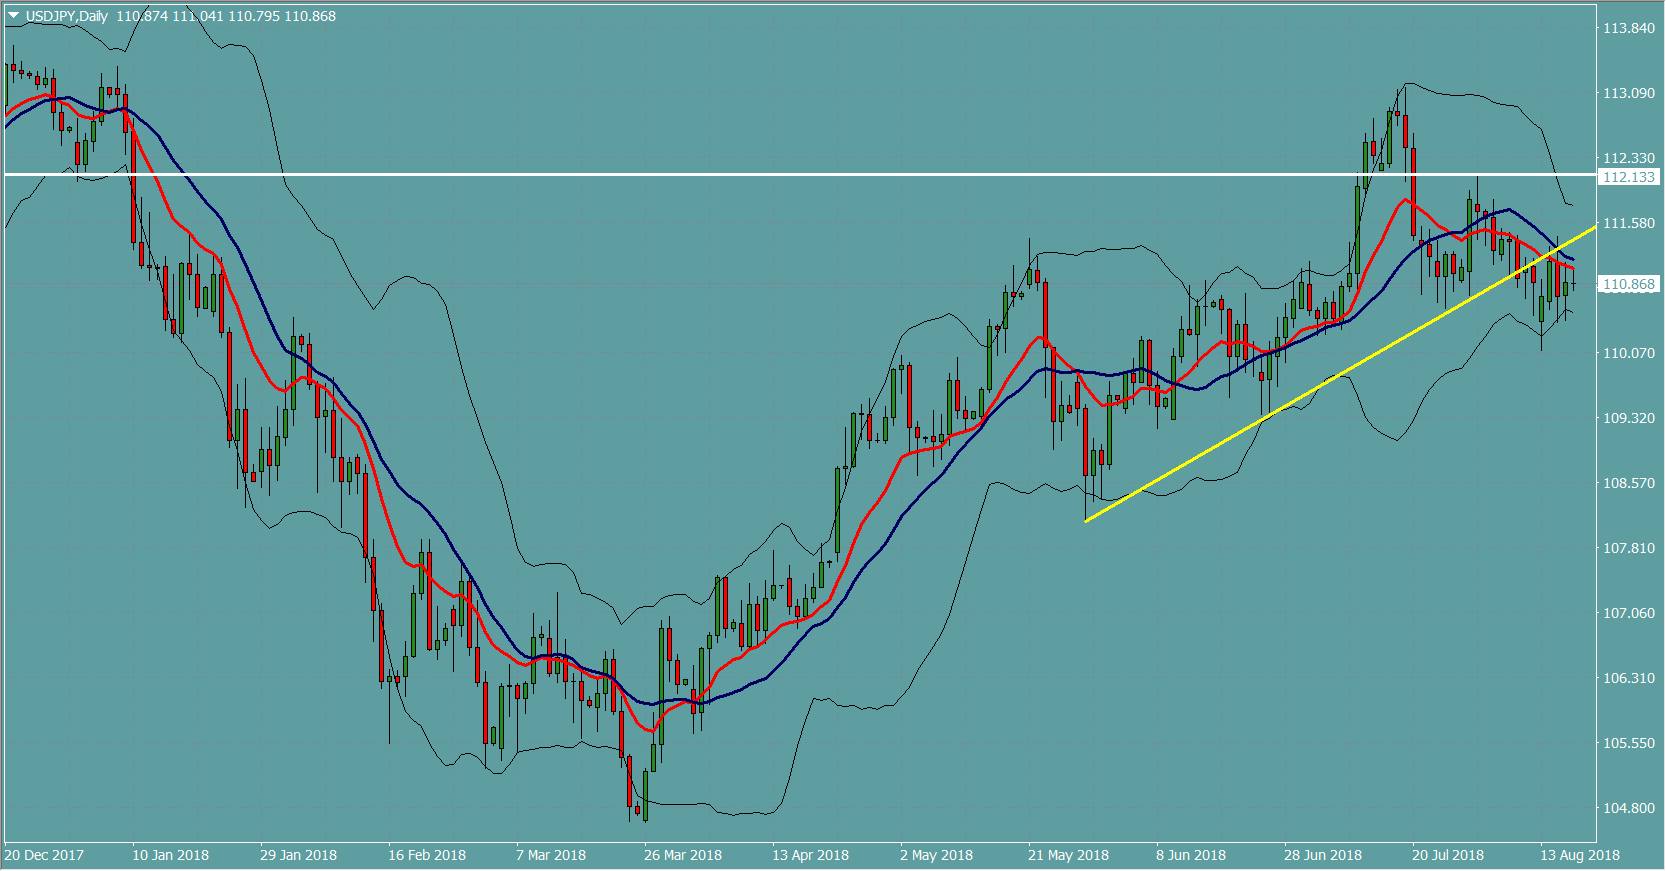The image size is (1666, 871).
Task: Select the upper-right end of yellow trendline
Action: point(1594,229)
